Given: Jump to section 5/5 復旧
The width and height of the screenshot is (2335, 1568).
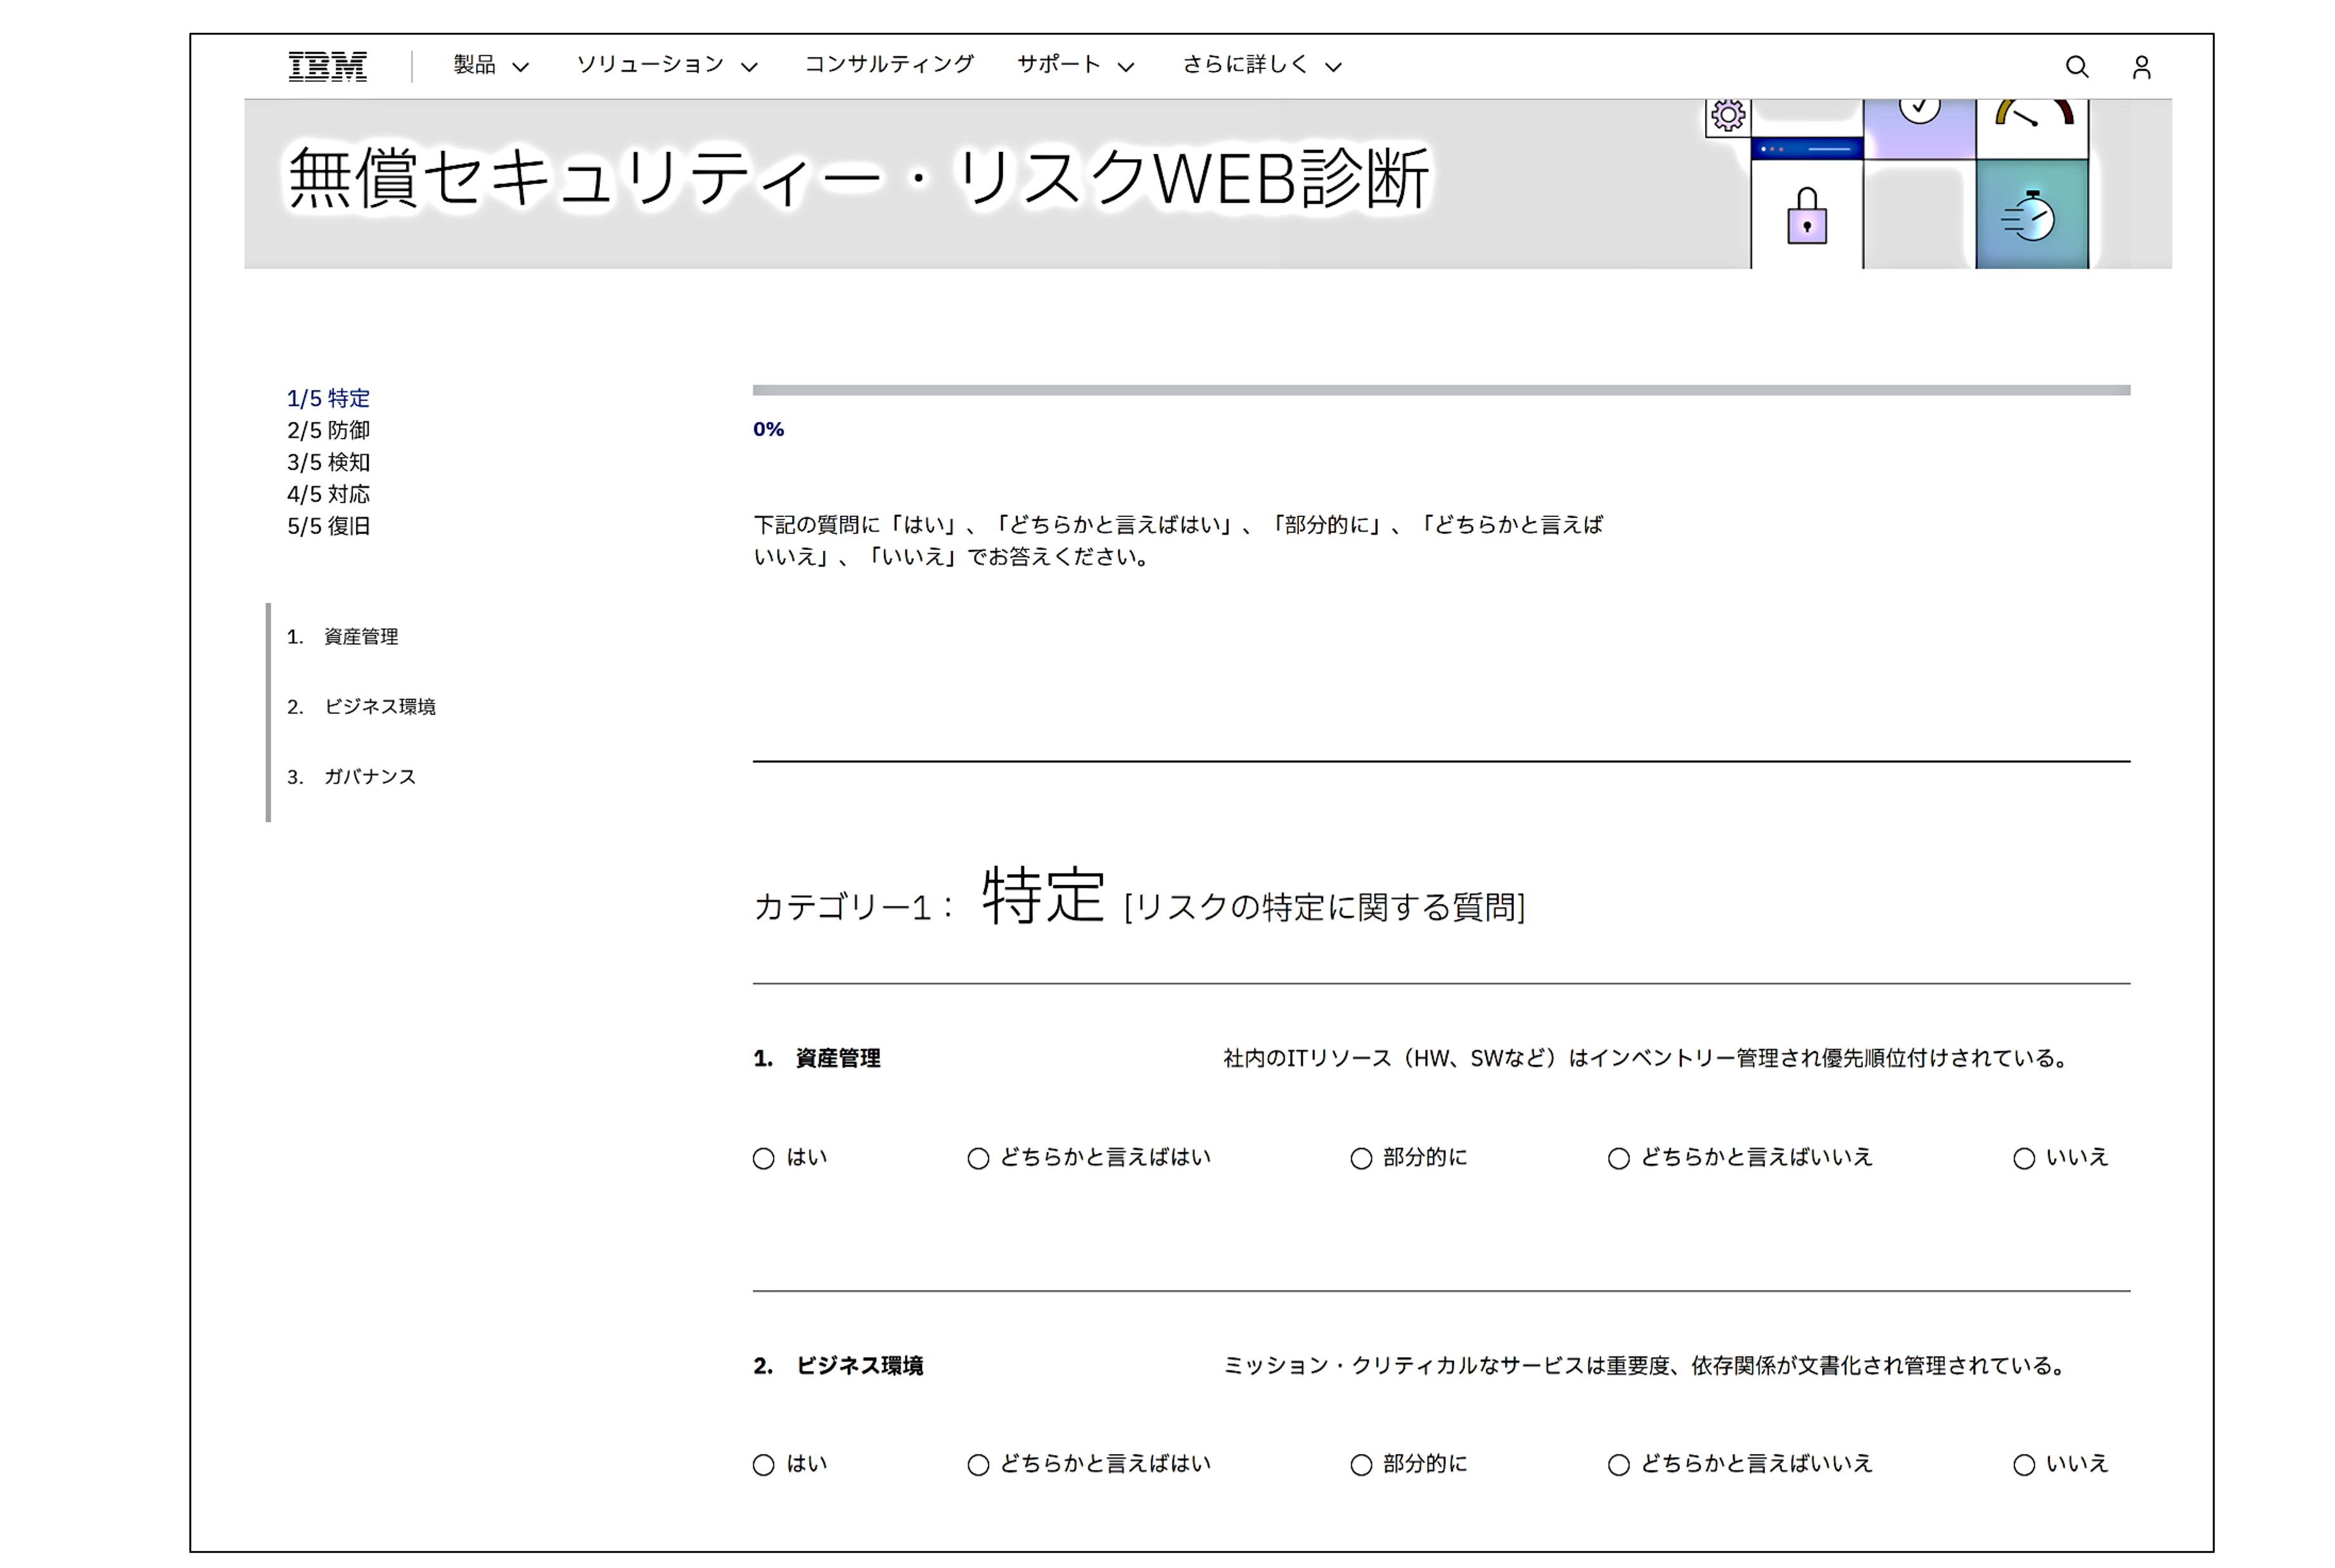Looking at the screenshot, I should [329, 526].
